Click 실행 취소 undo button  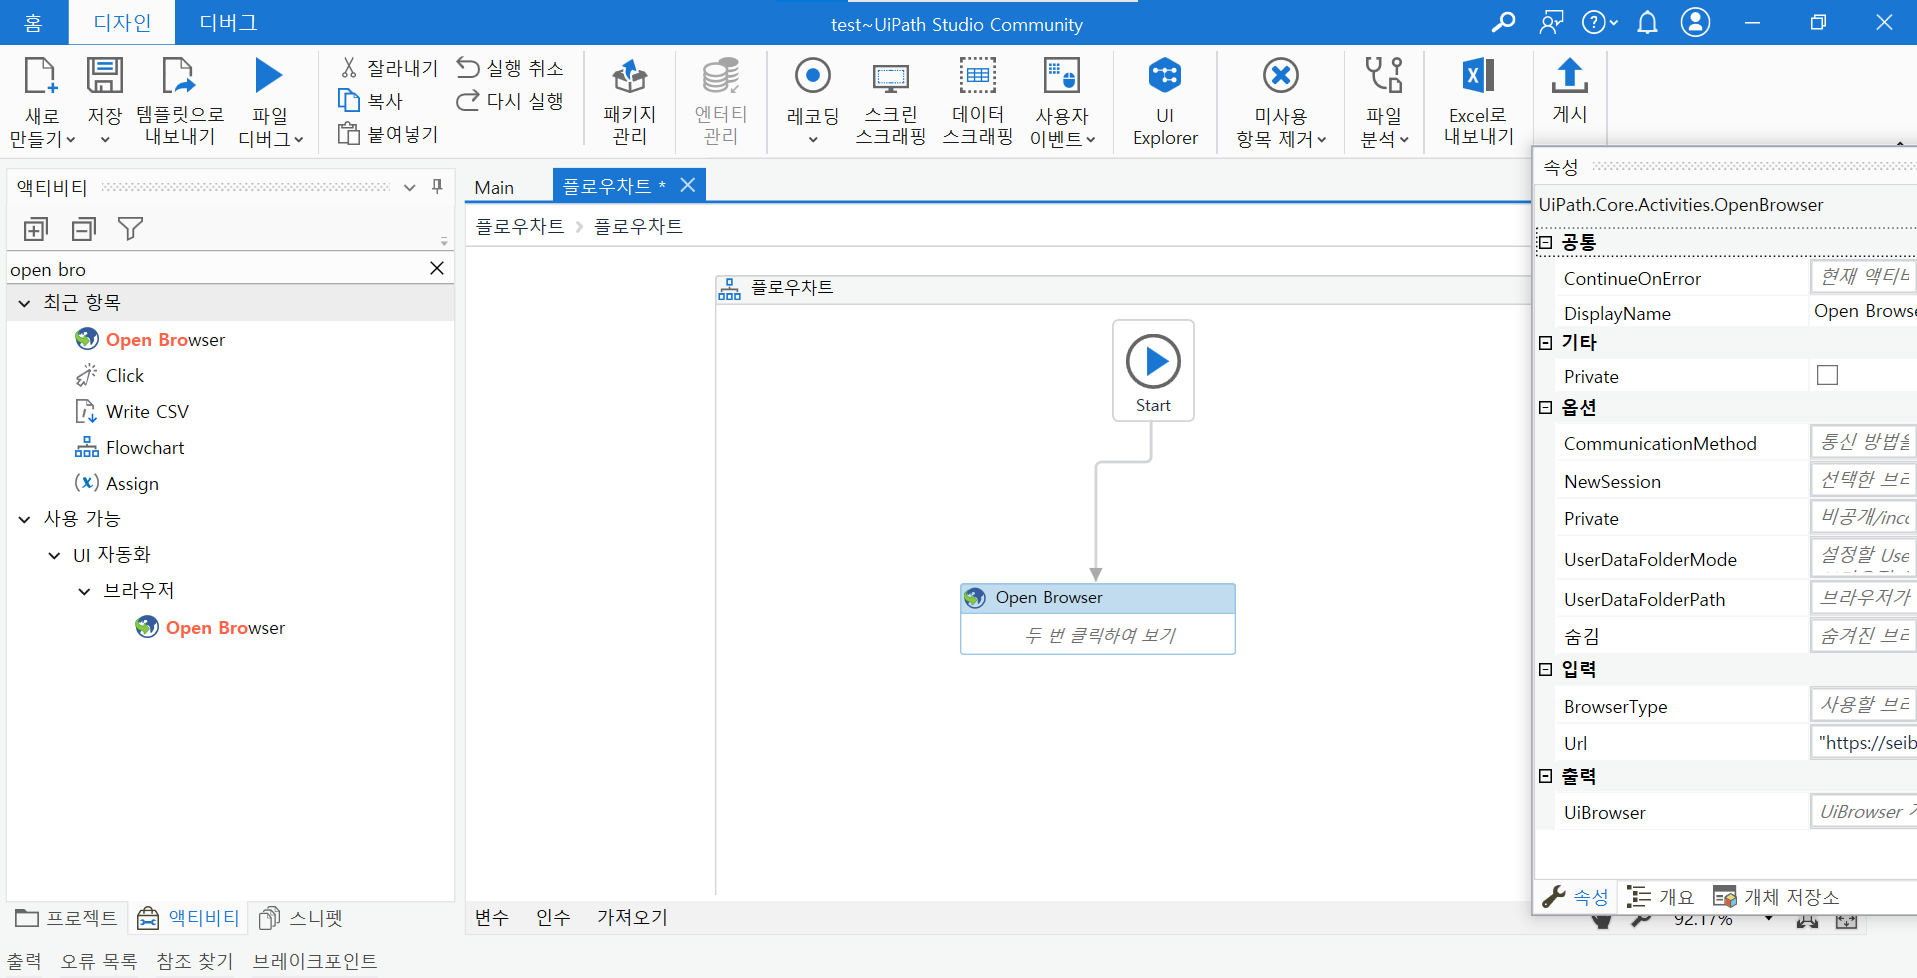pyautogui.click(x=510, y=68)
